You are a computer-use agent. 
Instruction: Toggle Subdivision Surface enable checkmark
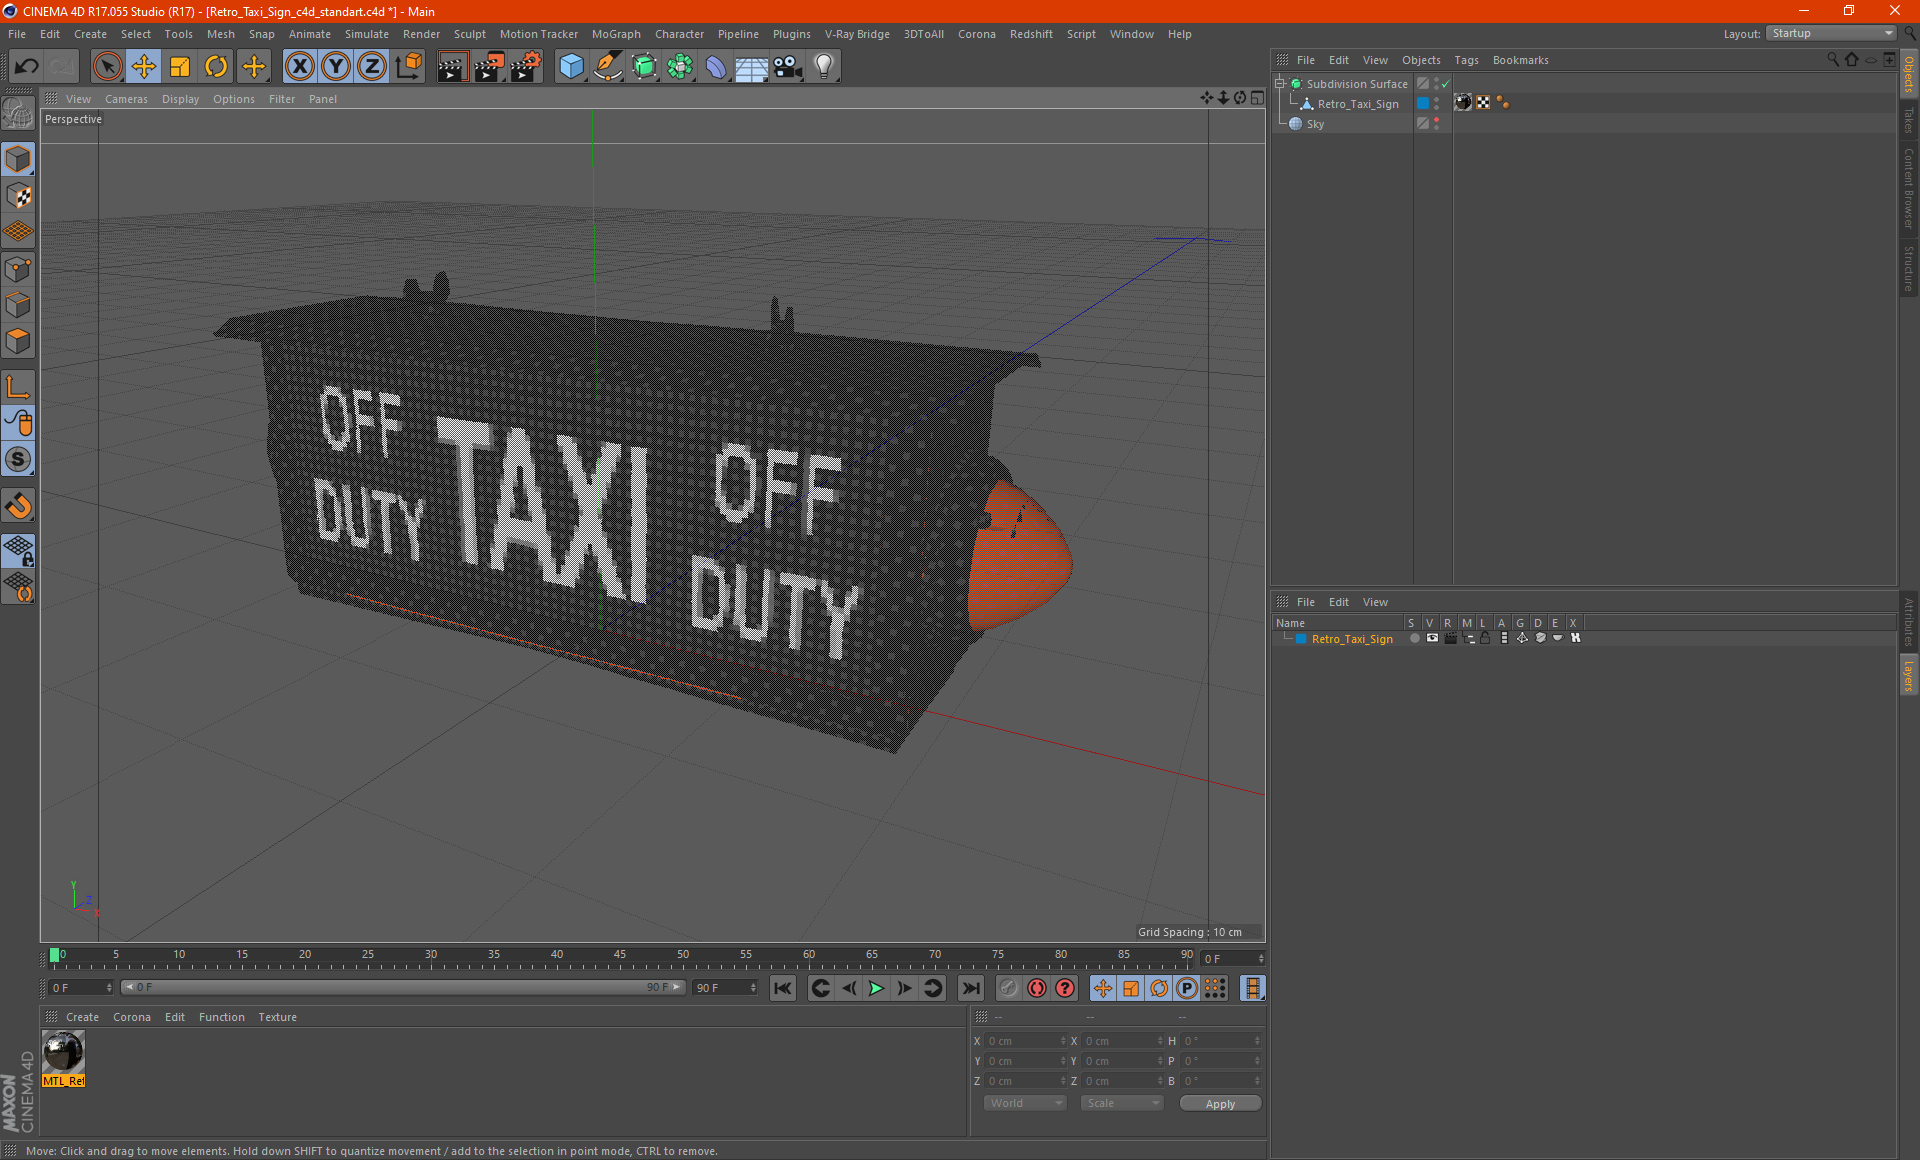pos(1445,84)
